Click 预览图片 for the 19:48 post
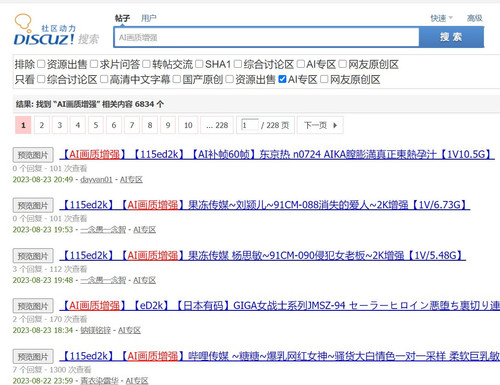The image size is (500, 385). pyautogui.click(x=33, y=256)
